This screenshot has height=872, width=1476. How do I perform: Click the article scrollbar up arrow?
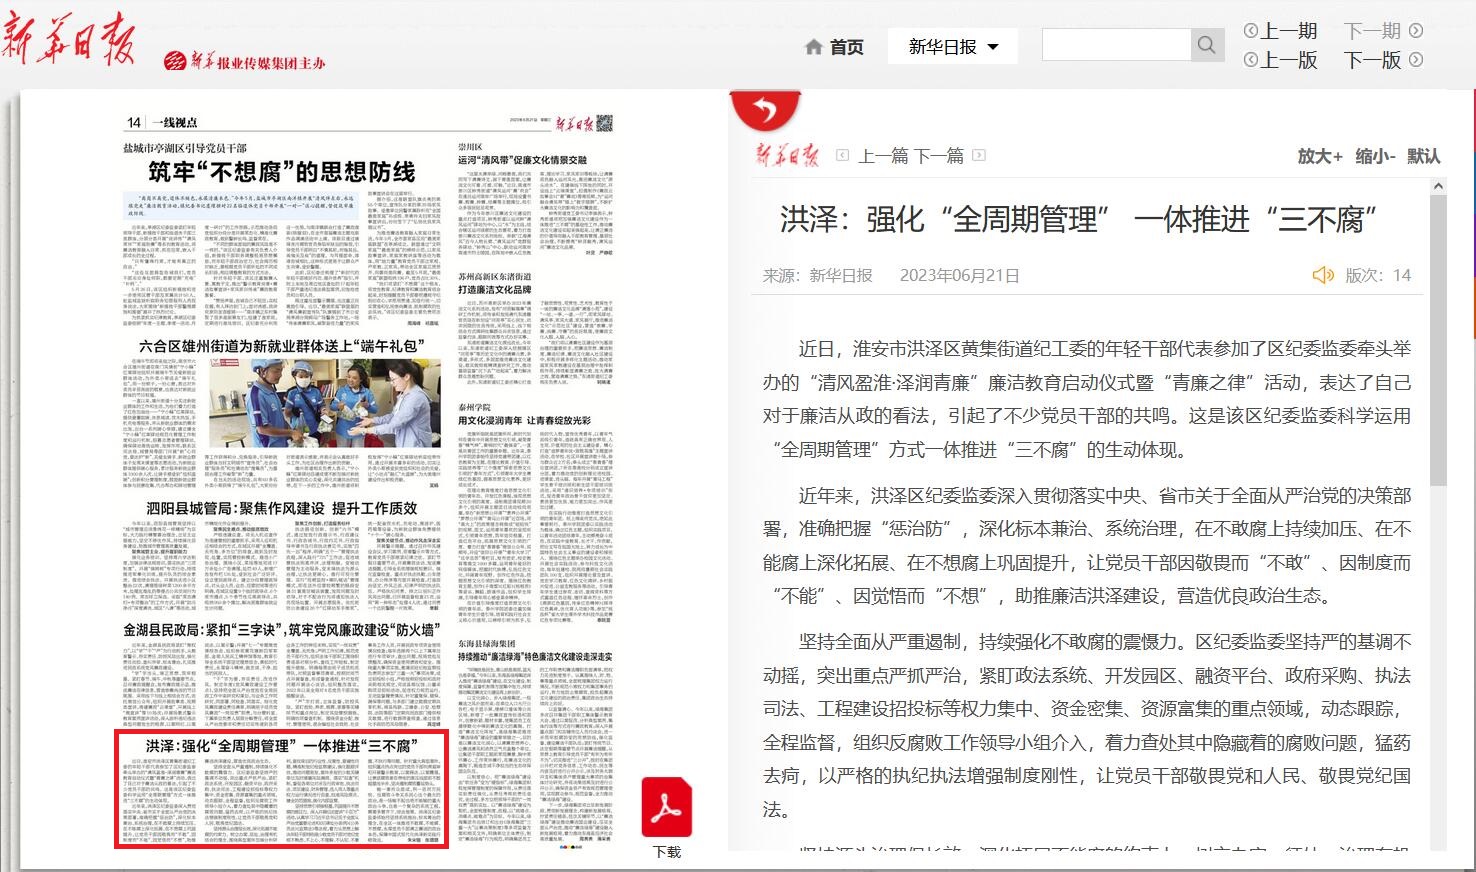click(x=1439, y=186)
